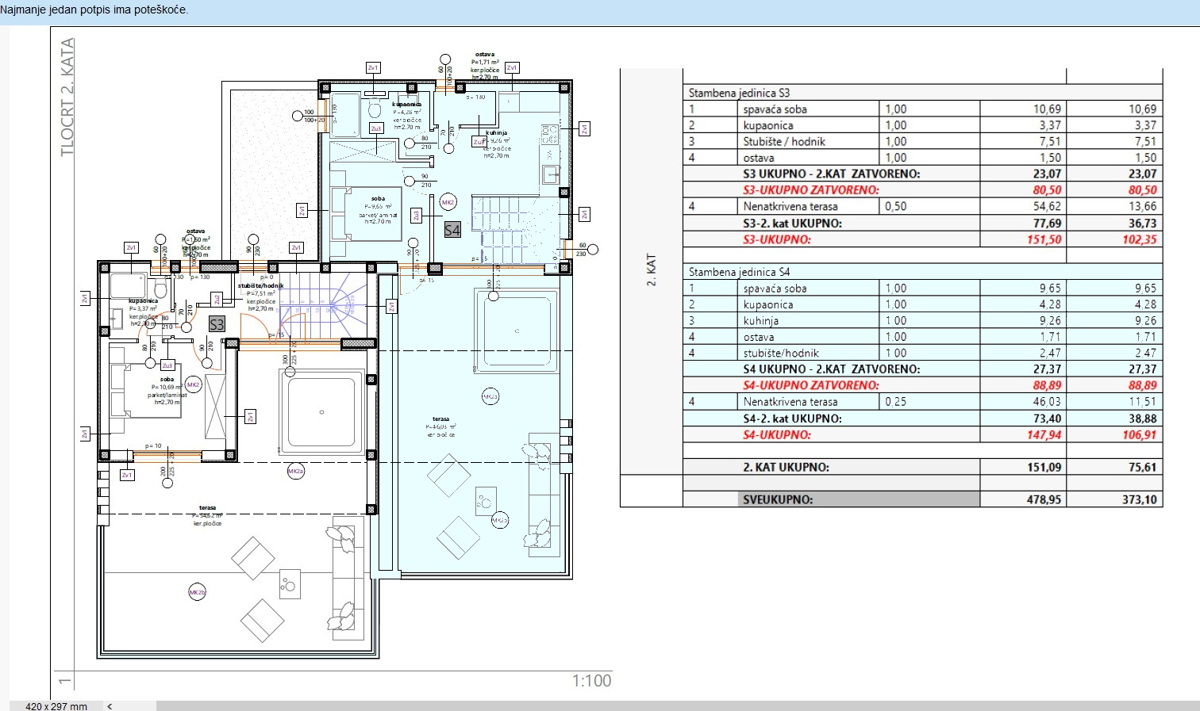The height and width of the screenshot is (711, 1200).
Task: Click the red 'S4-UKUPNO:' row label
Action: pos(776,435)
